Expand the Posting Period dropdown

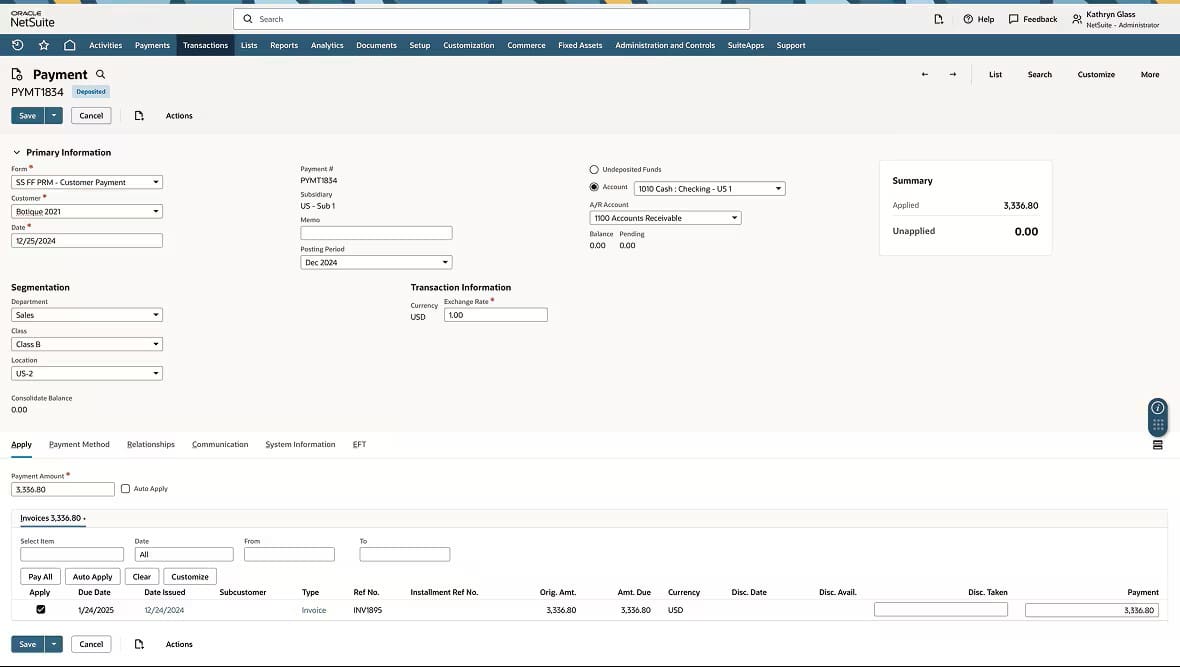point(376,262)
